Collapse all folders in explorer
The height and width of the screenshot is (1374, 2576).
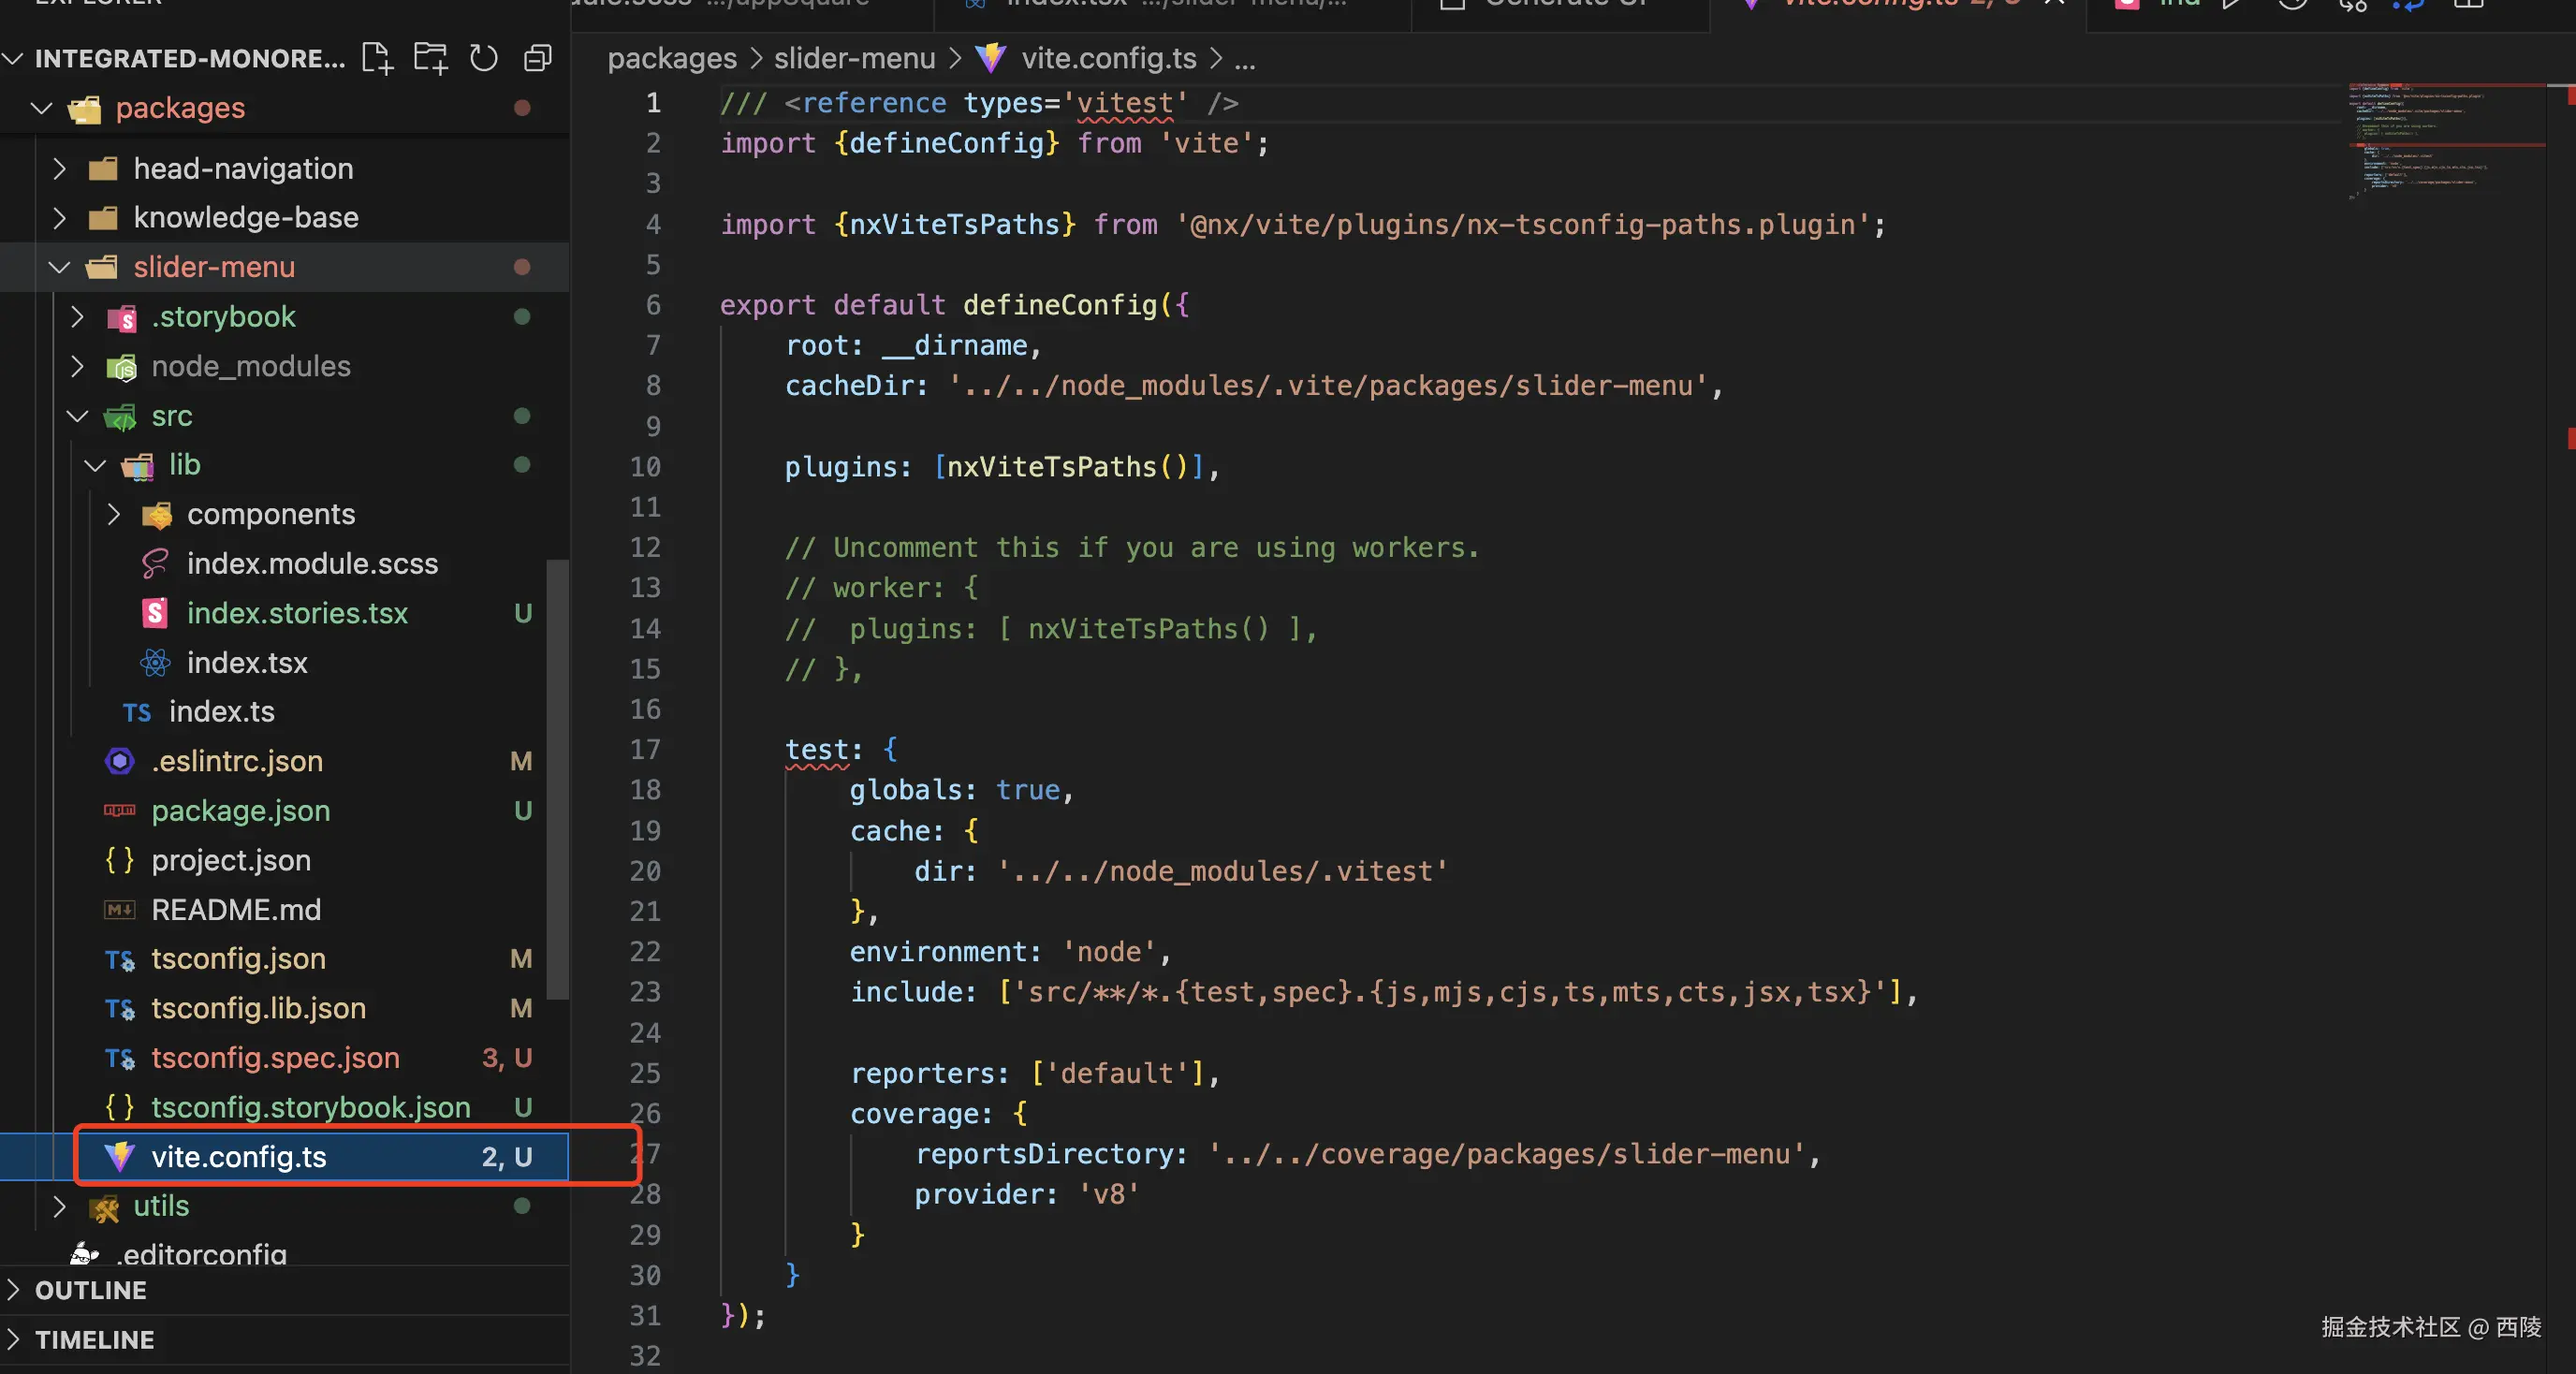click(x=538, y=58)
